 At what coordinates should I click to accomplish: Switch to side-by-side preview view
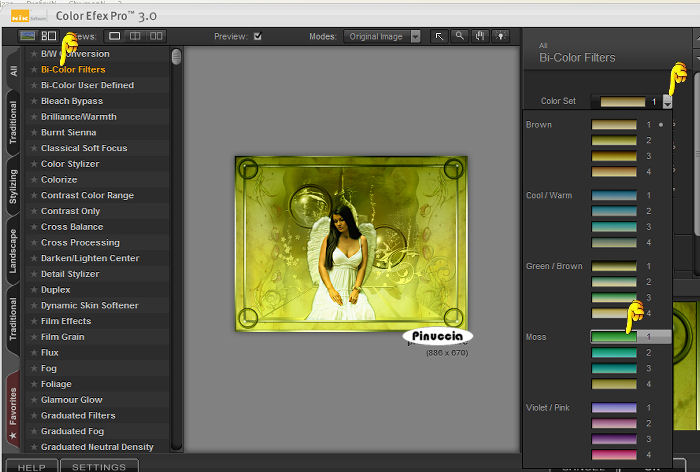point(157,36)
